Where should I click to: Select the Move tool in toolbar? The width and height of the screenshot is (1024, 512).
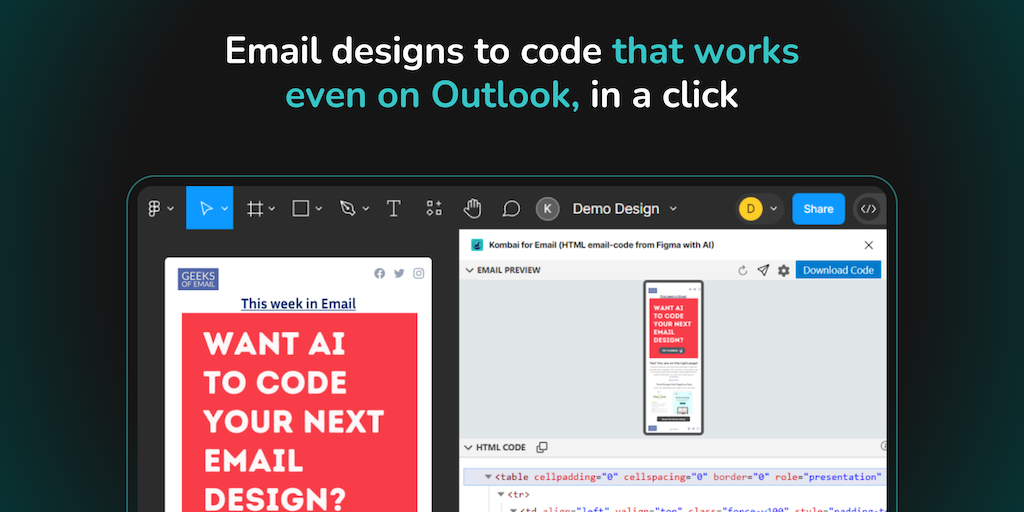[x=205, y=208]
